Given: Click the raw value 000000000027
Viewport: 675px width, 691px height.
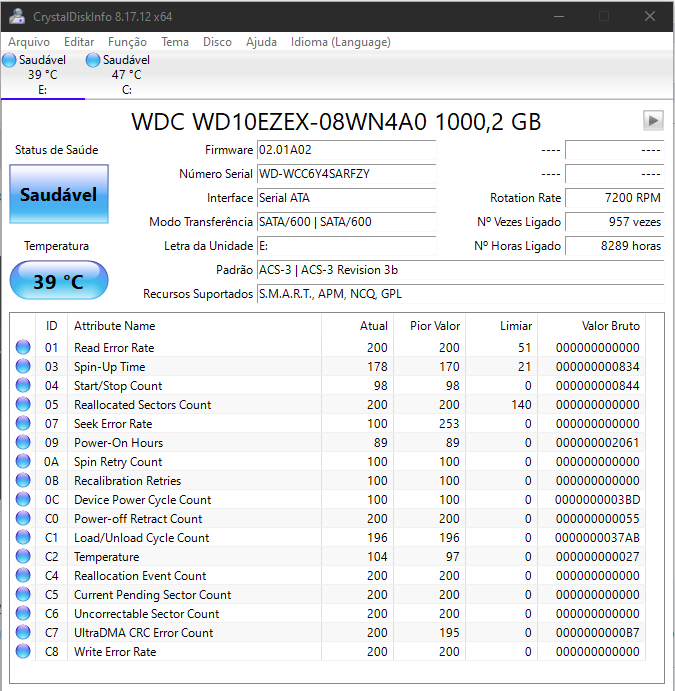Looking at the screenshot, I should point(597,557).
